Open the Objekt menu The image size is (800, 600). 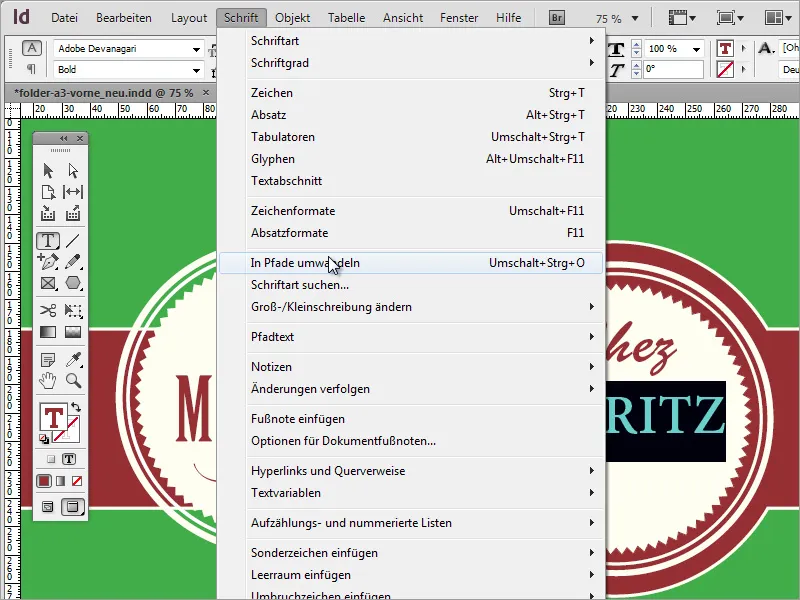[x=292, y=18]
